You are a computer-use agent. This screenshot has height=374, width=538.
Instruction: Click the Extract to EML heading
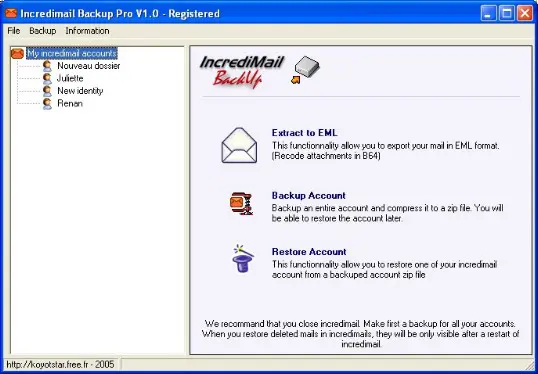pyautogui.click(x=305, y=133)
